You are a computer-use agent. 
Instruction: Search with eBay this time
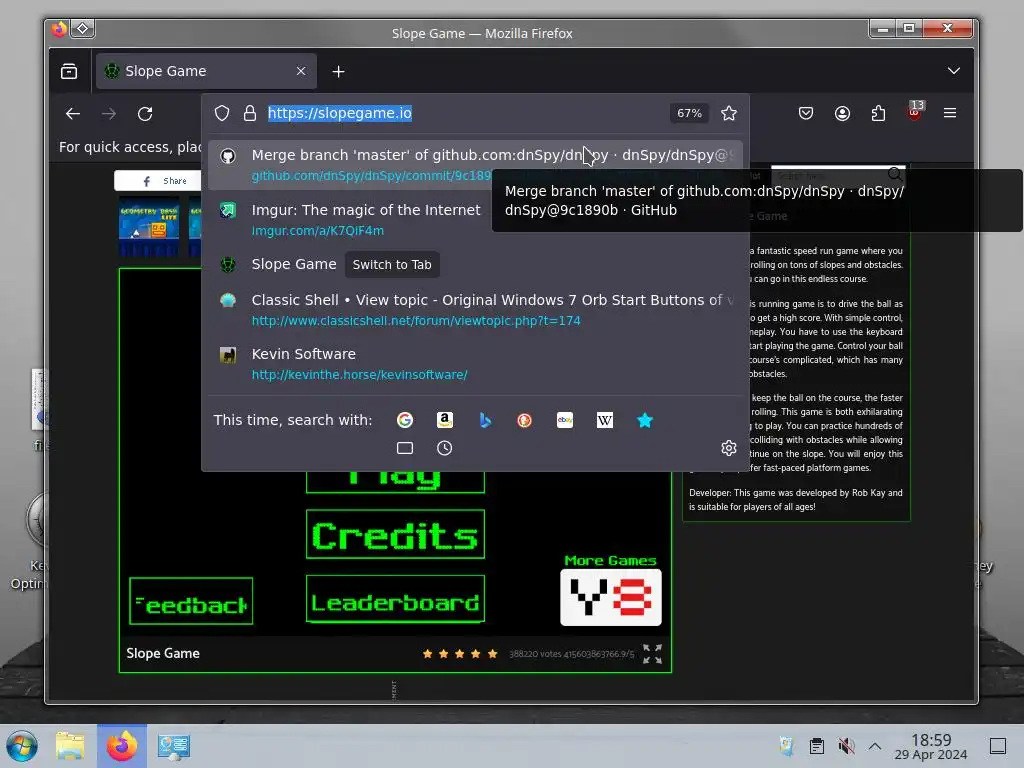tap(565, 420)
